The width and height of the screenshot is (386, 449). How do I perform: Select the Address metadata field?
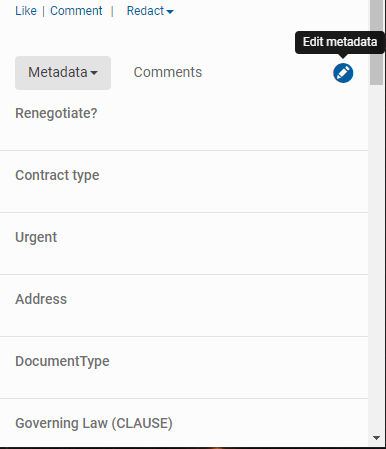(x=184, y=306)
